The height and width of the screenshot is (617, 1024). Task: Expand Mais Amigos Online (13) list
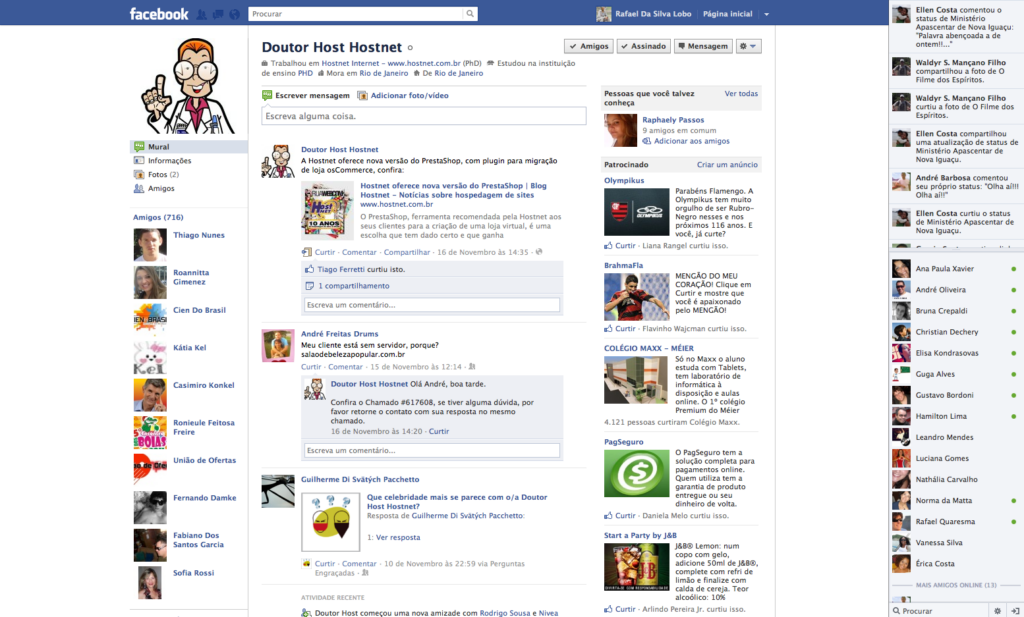pyautogui.click(x=956, y=585)
